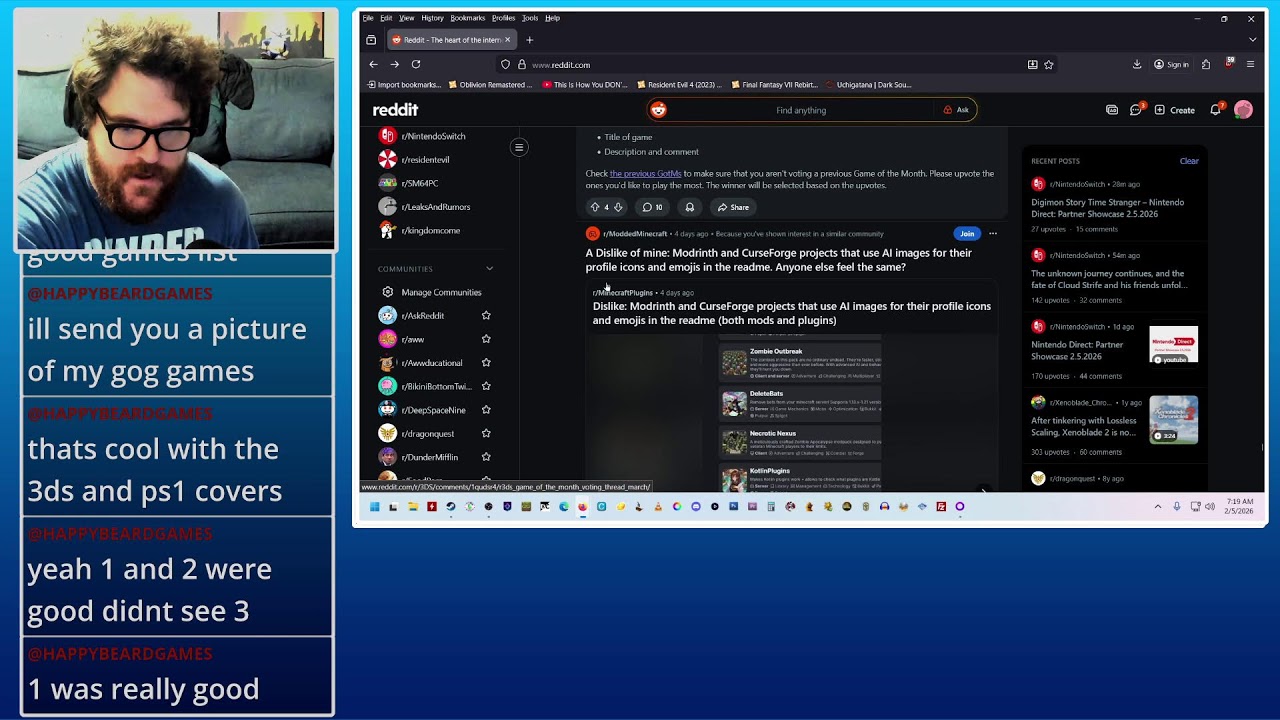Open a new Firefox tab

click(x=530, y=40)
